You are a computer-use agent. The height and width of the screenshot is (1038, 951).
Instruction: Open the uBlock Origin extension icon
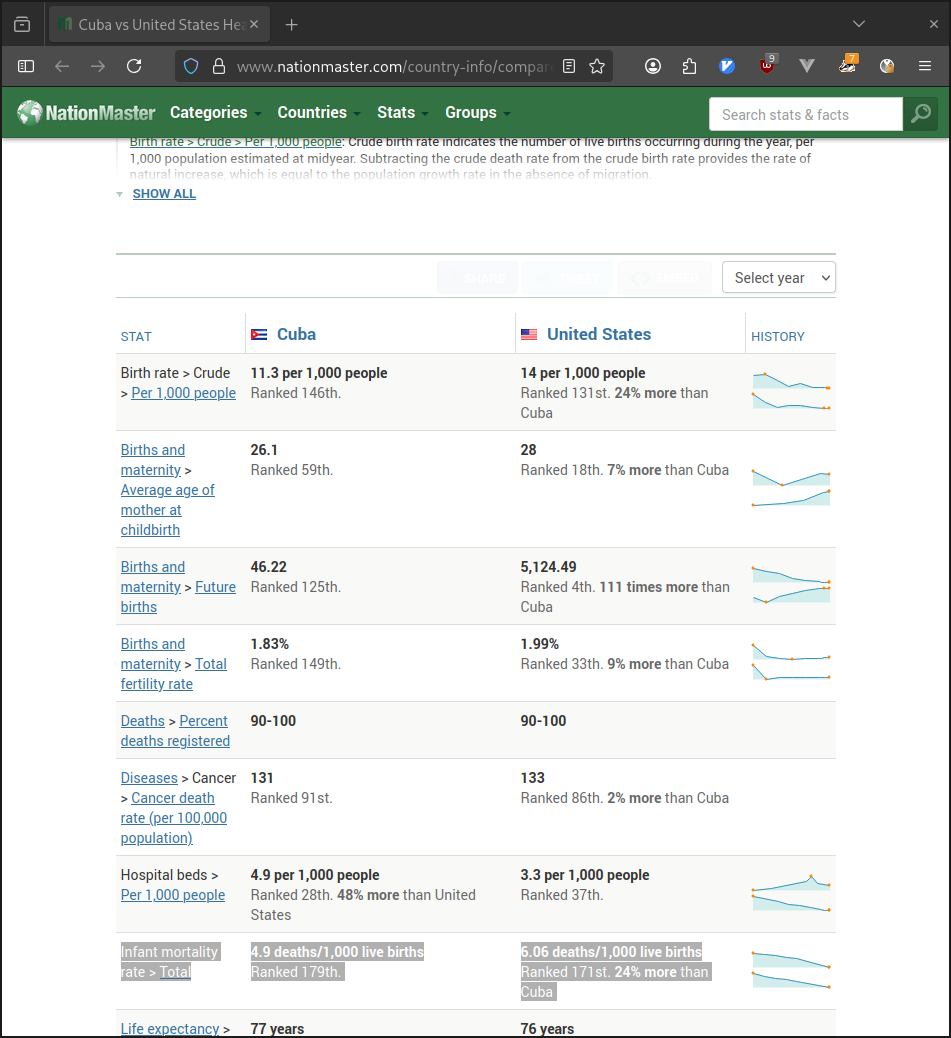(x=767, y=66)
